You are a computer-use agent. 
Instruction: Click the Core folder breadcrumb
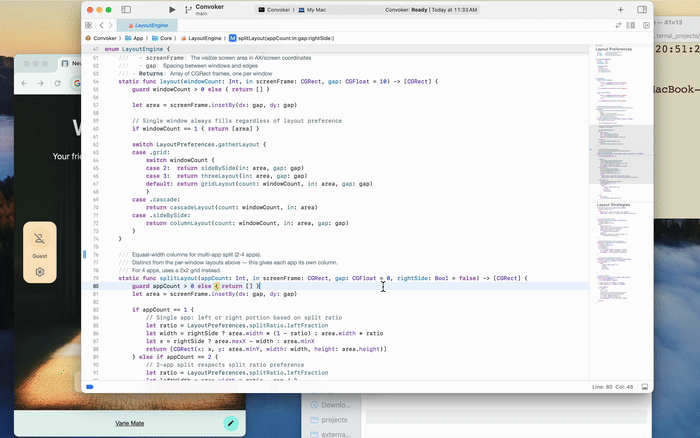(x=162, y=38)
